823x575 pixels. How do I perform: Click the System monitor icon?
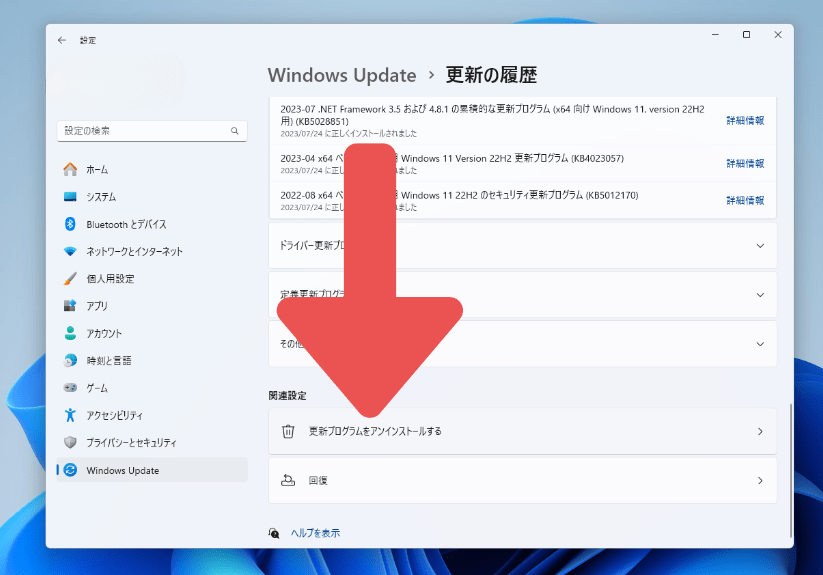pos(70,197)
